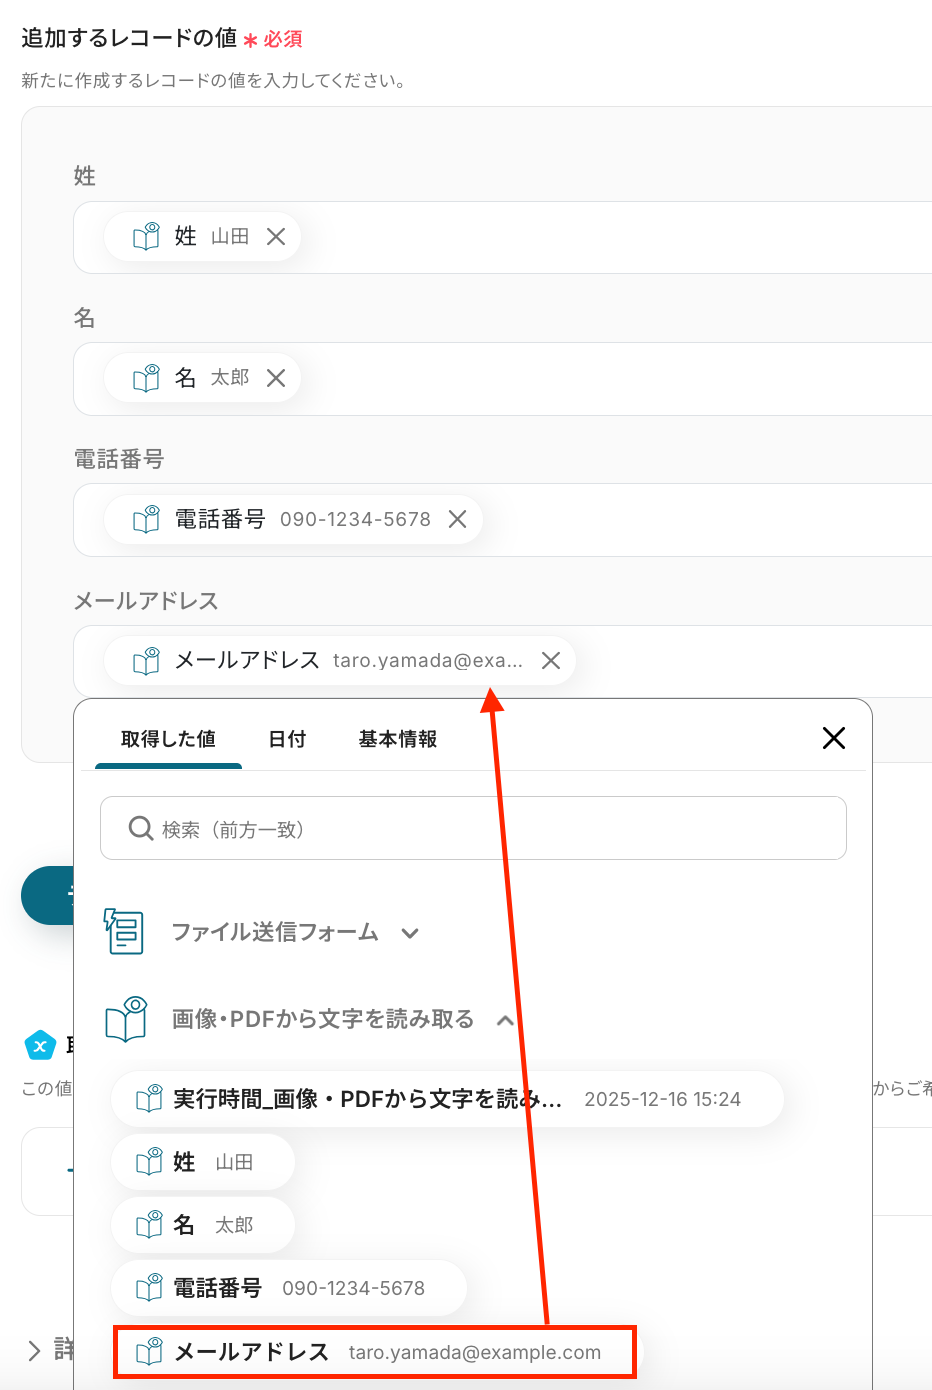This screenshot has height=1390, width=932.
Task: Click the 名 list item's OCR icon
Action: coord(149,1224)
